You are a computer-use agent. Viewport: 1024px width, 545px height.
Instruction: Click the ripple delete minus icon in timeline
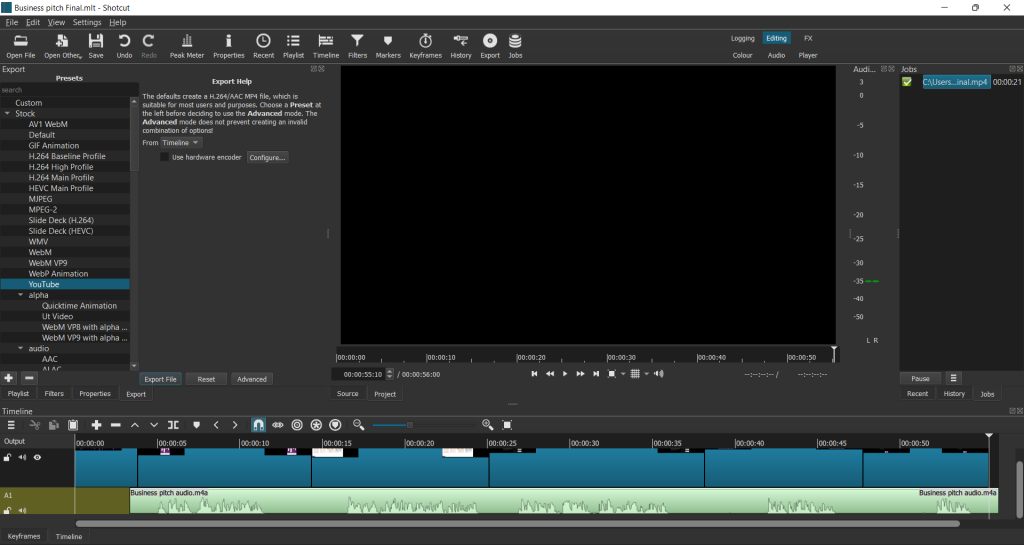pos(115,425)
